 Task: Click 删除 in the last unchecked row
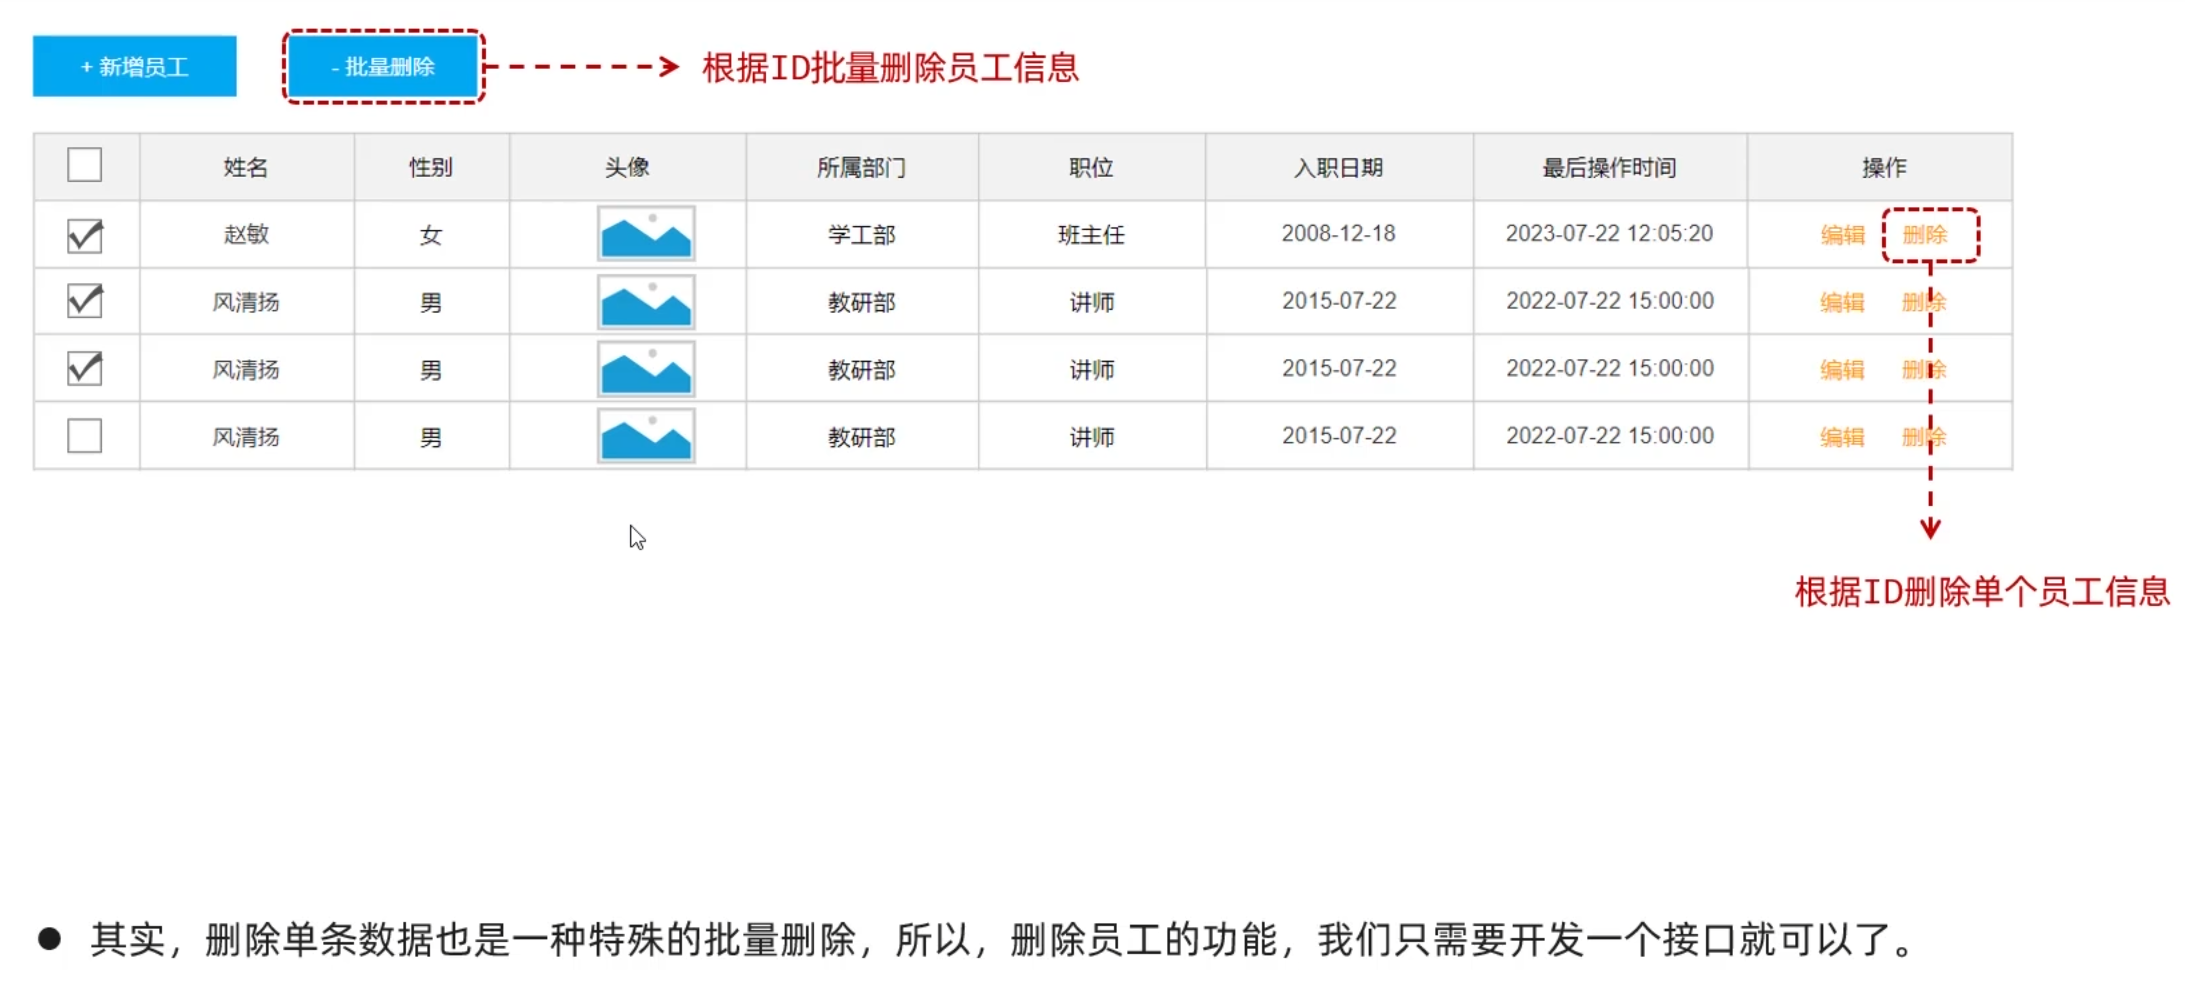click(1922, 437)
